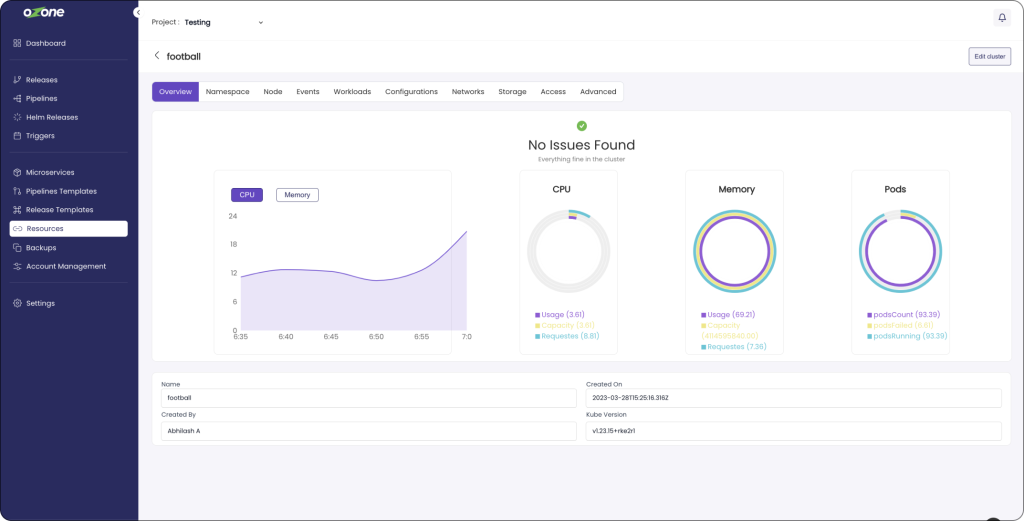The height and width of the screenshot is (521, 1024).
Task: Click the Kube Version field
Action: point(792,431)
